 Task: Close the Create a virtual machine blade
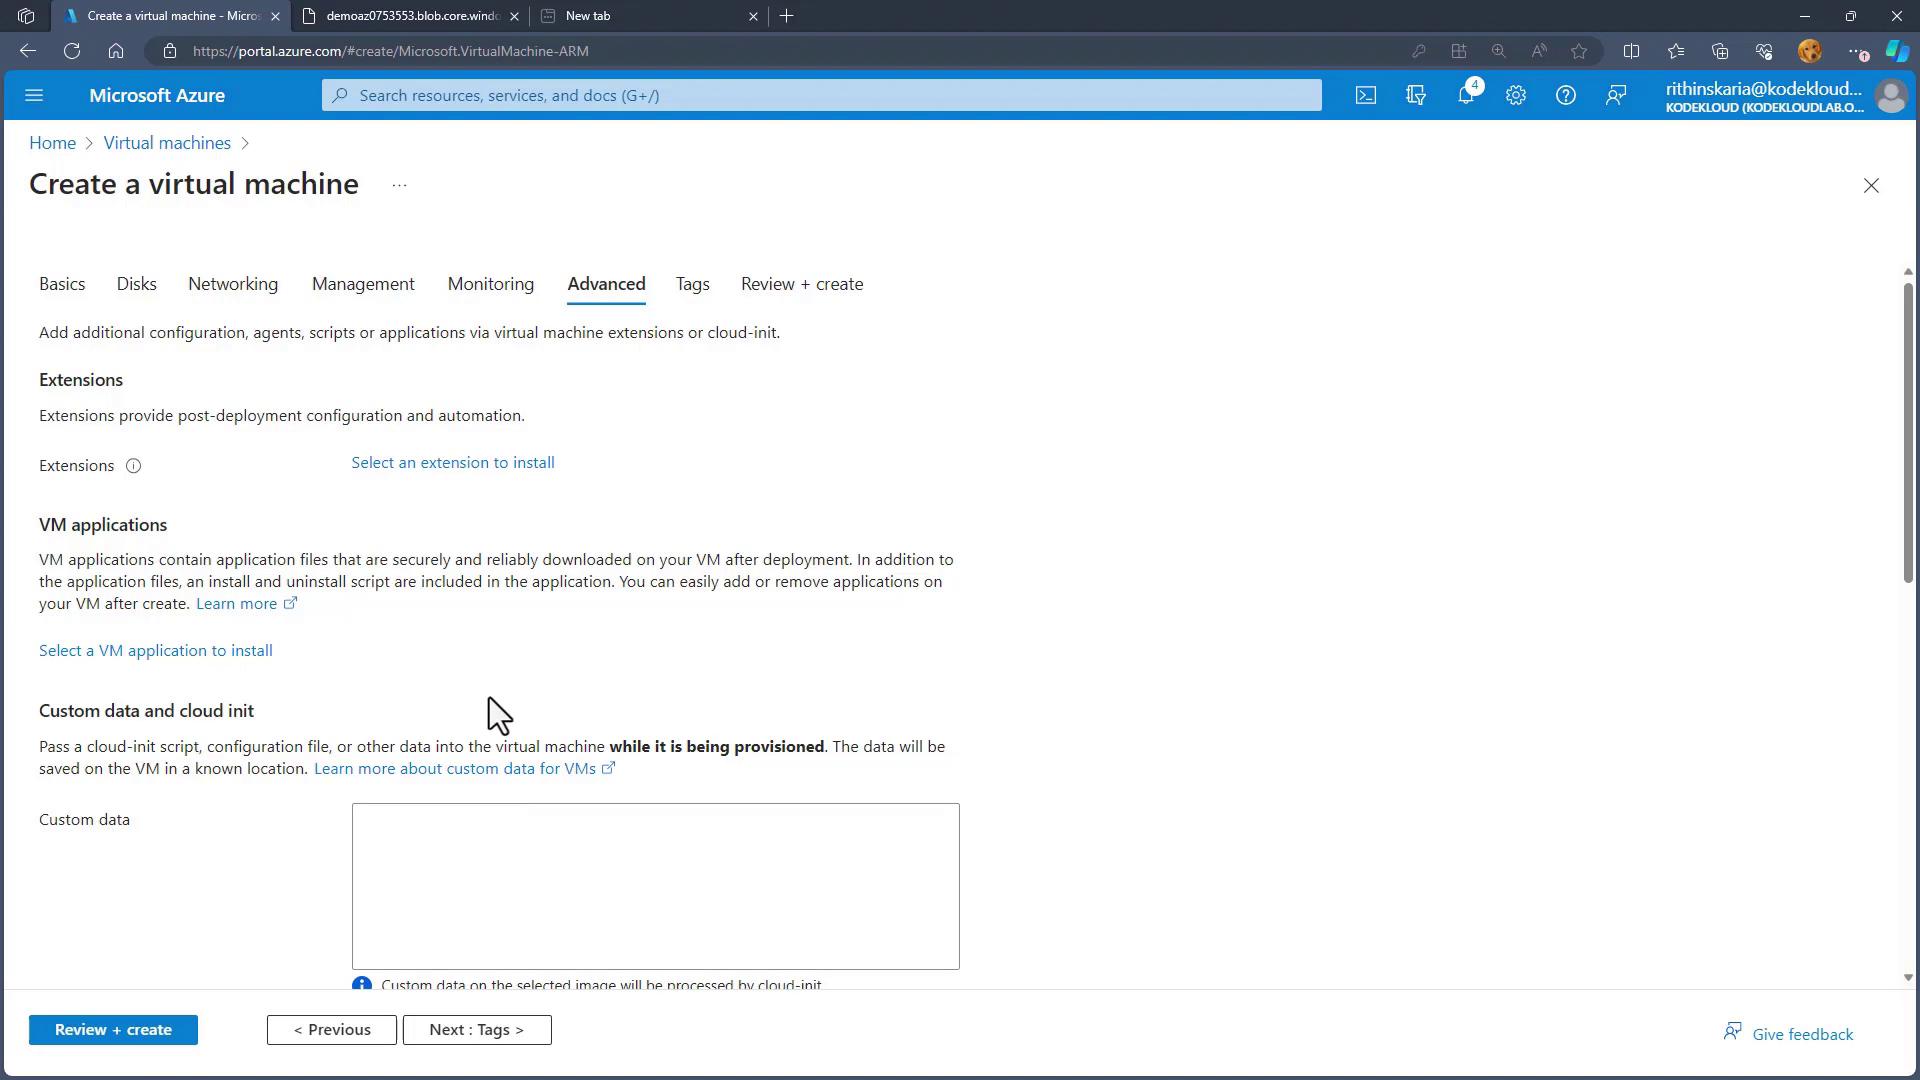click(x=1871, y=186)
